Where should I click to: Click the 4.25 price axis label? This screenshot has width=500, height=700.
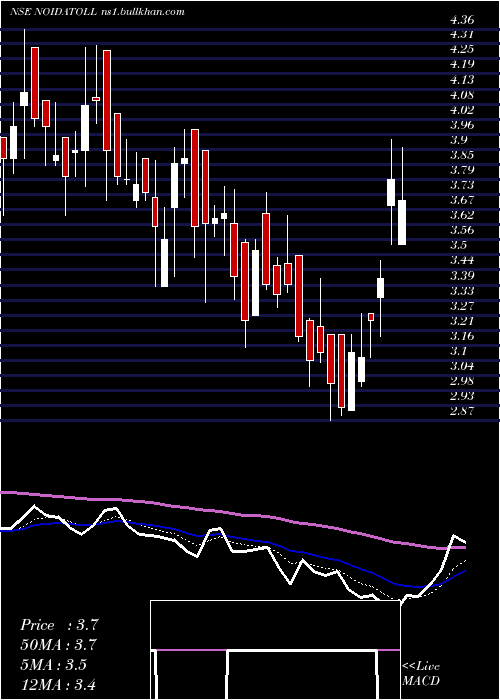[x=462, y=49]
